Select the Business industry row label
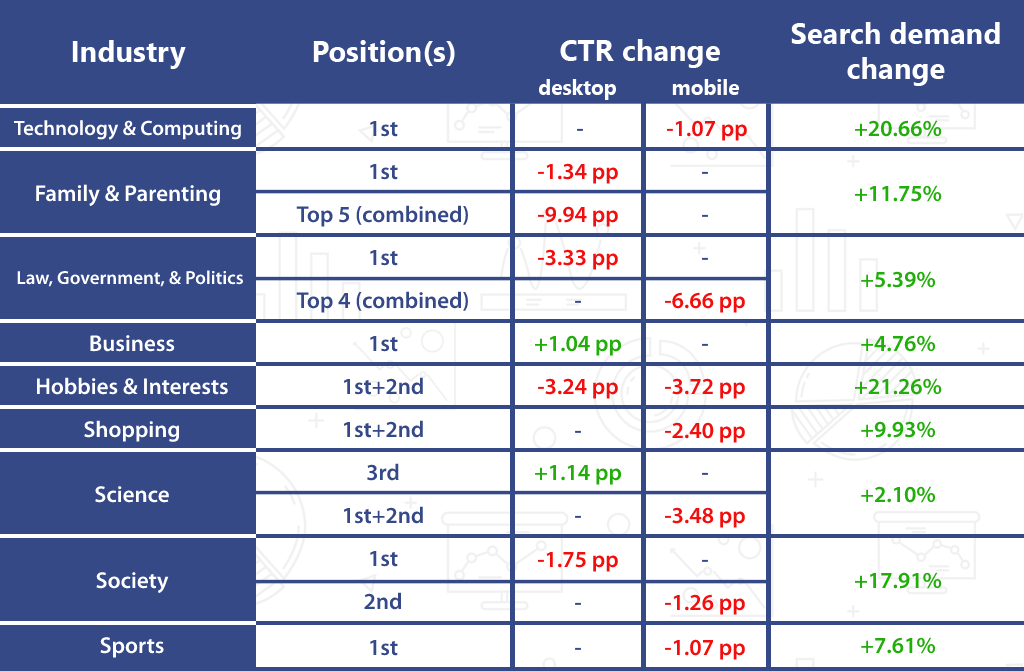Viewport: 1024px width, 671px height. pyautogui.click(x=131, y=344)
